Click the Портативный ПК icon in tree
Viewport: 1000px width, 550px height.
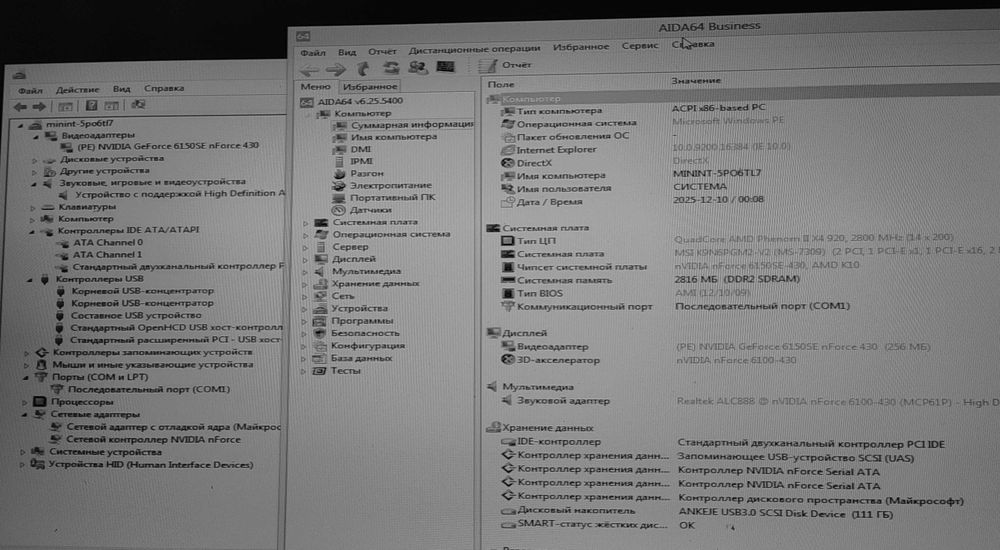coord(339,197)
